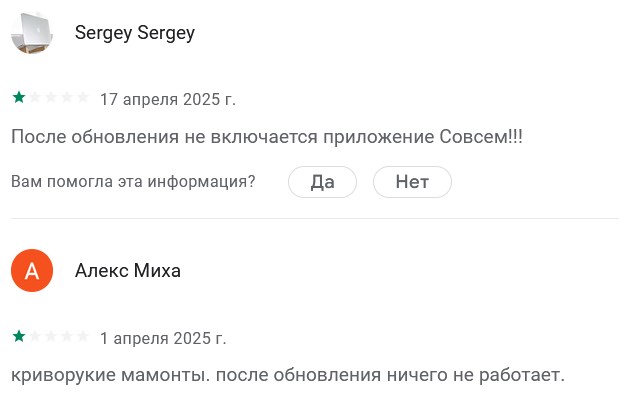Click the review text "криворукие мамонты"

point(111,375)
